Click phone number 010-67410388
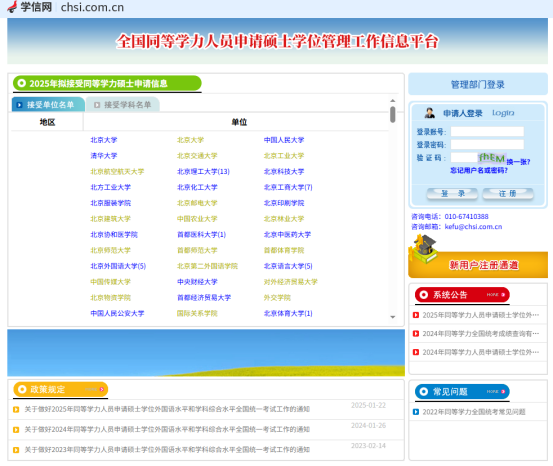 466,216
